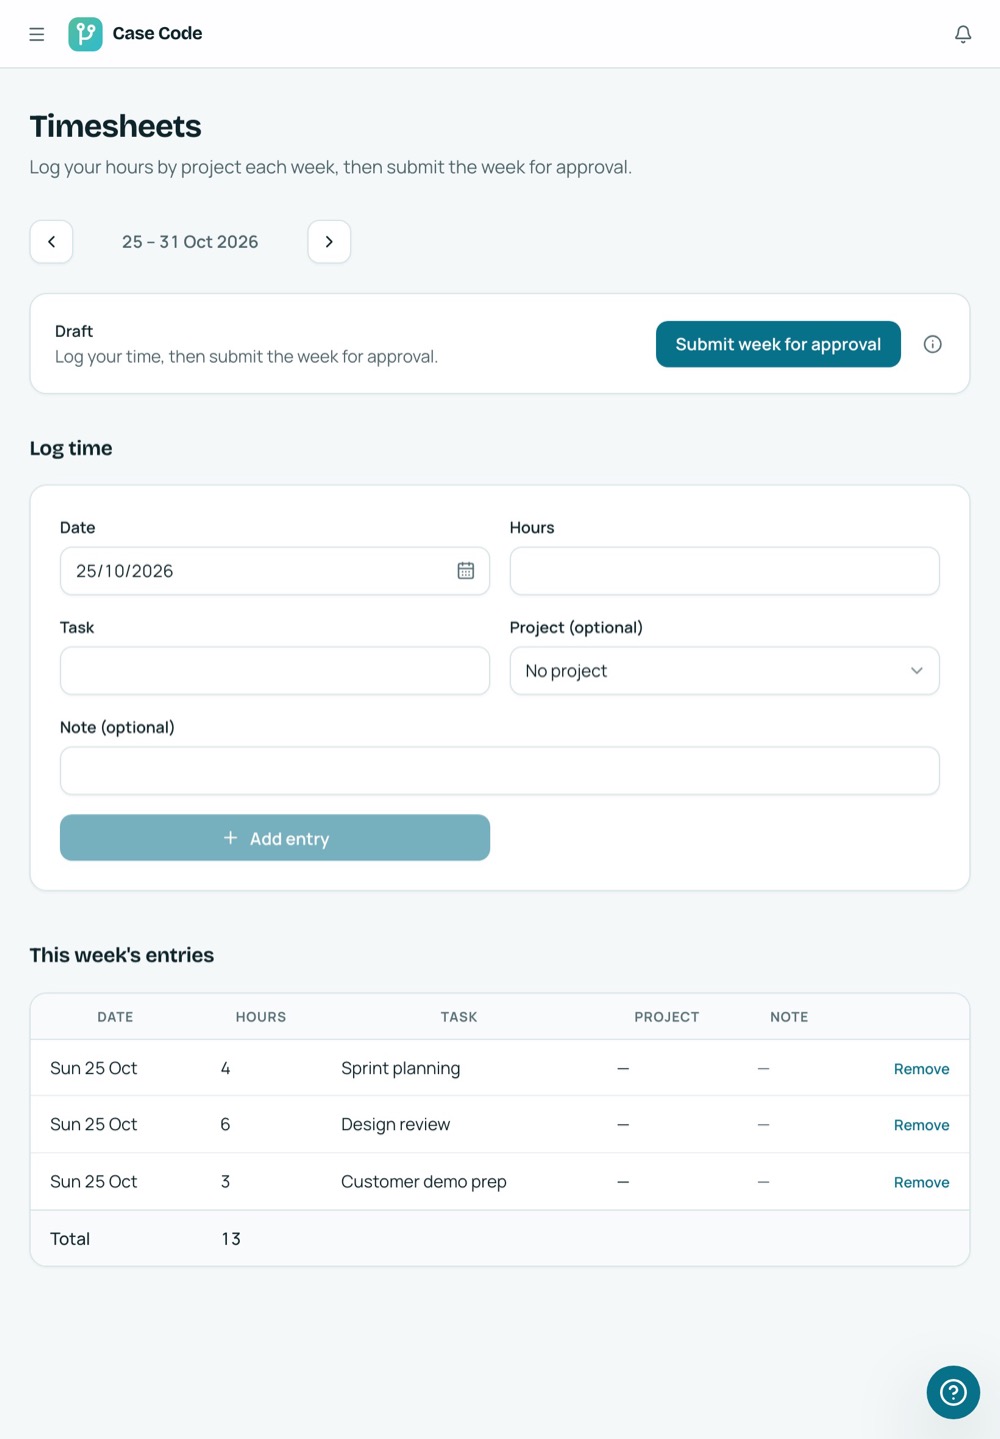Click the HOURS column header
The image size is (1000, 1439).
click(x=261, y=1017)
